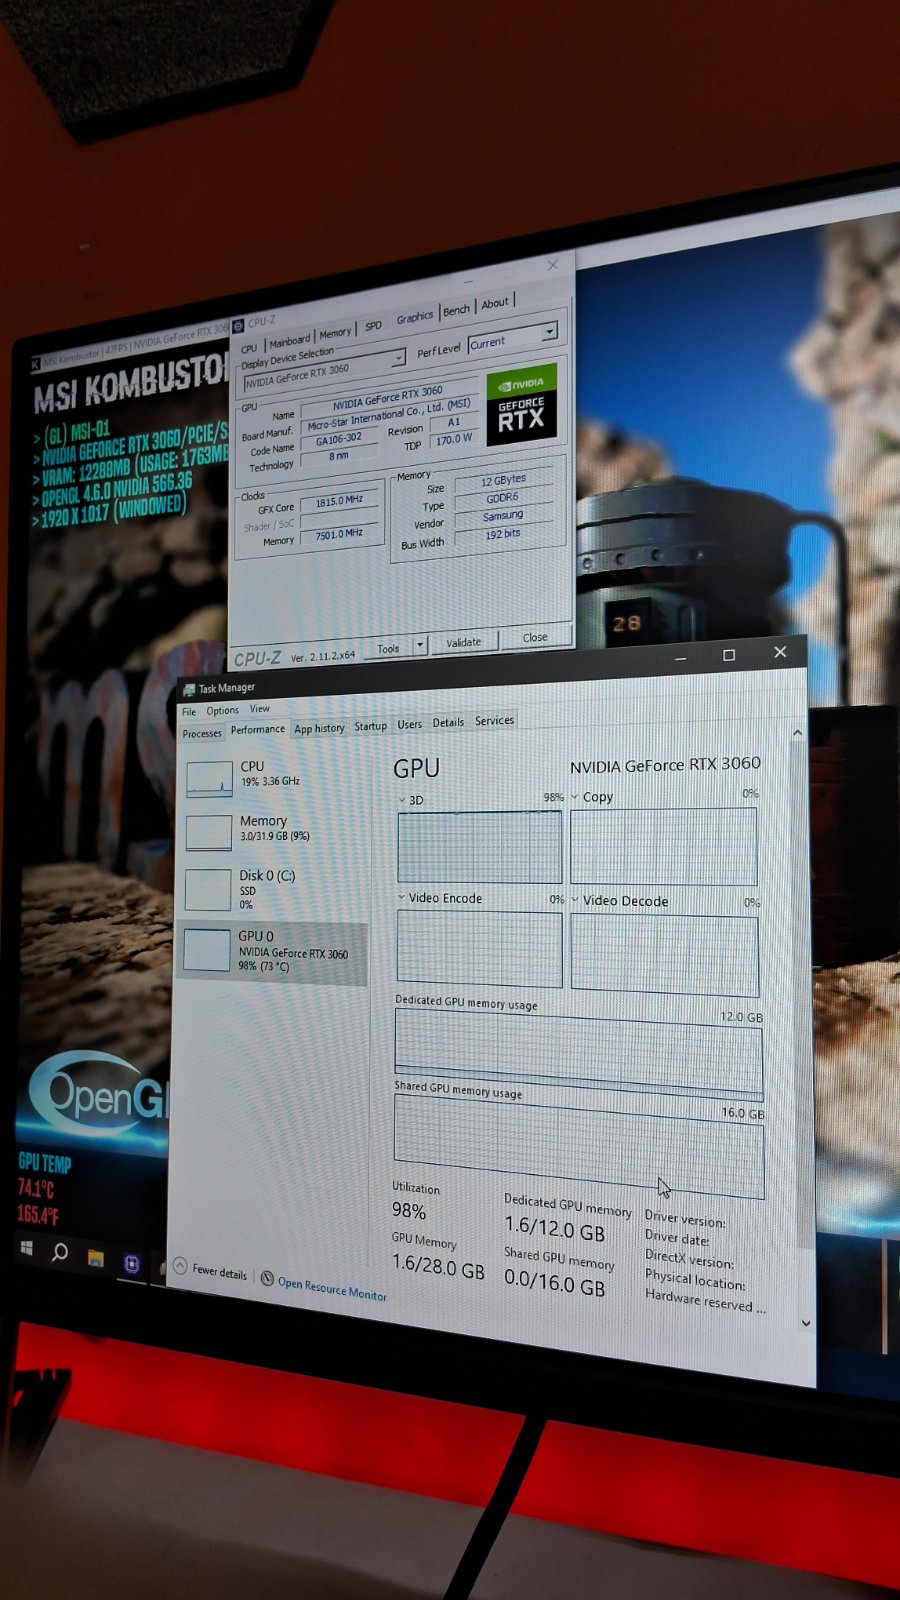The width and height of the screenshot is (900, 1600).
Task: Open the 3D engine graph dropdown
Action: point(402,799)
